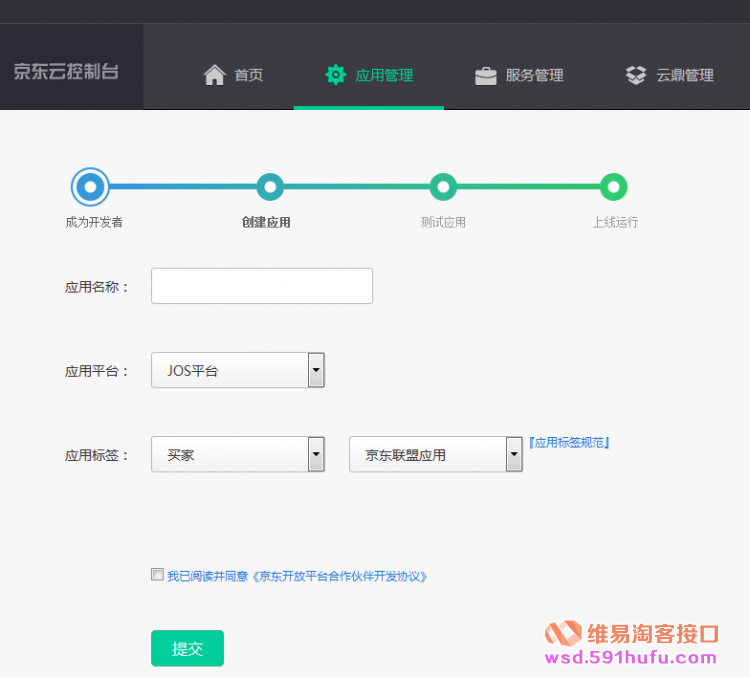Click the 测试应用 step label
This screenshot has width=750, height=677.
coord(443,222)
